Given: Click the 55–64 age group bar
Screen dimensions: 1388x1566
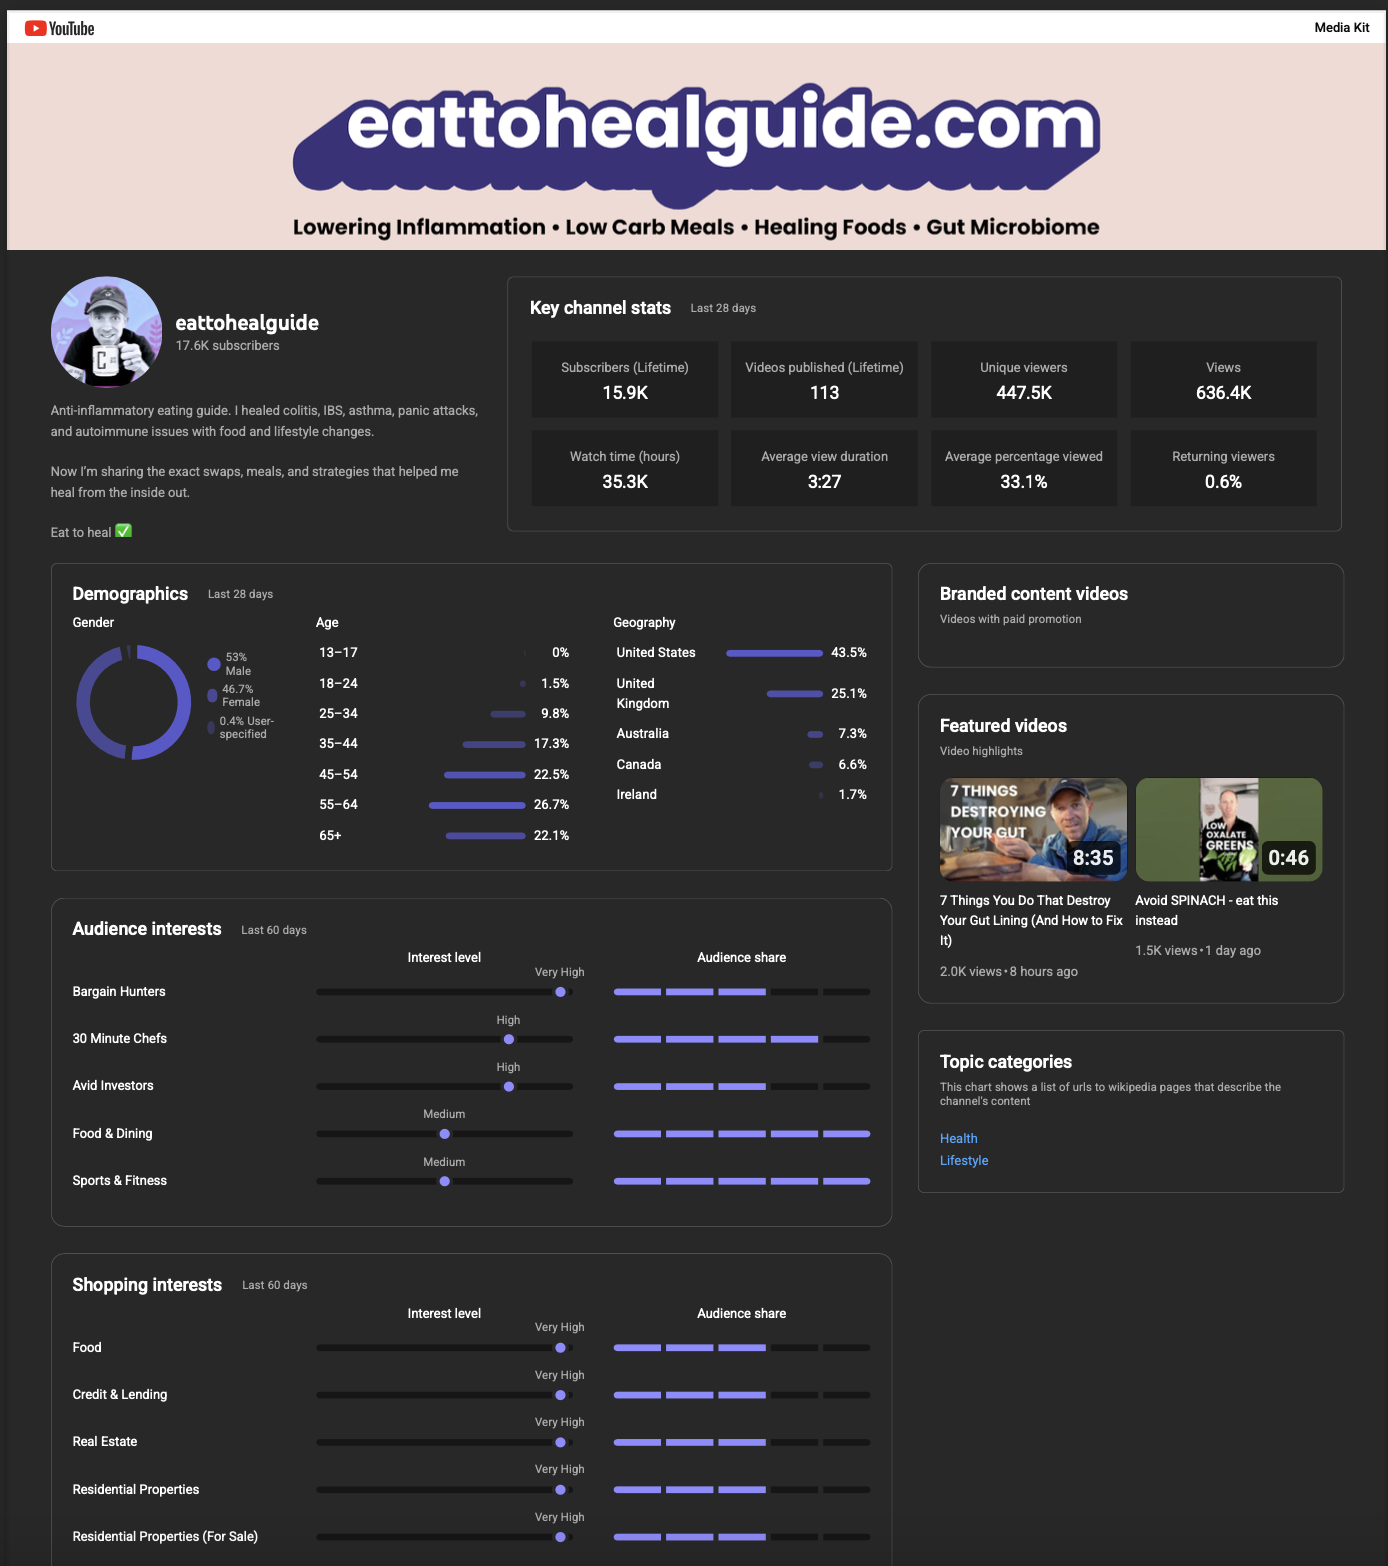Looking at the screenshot, I should pyautogui.click(x=477, y=805).
